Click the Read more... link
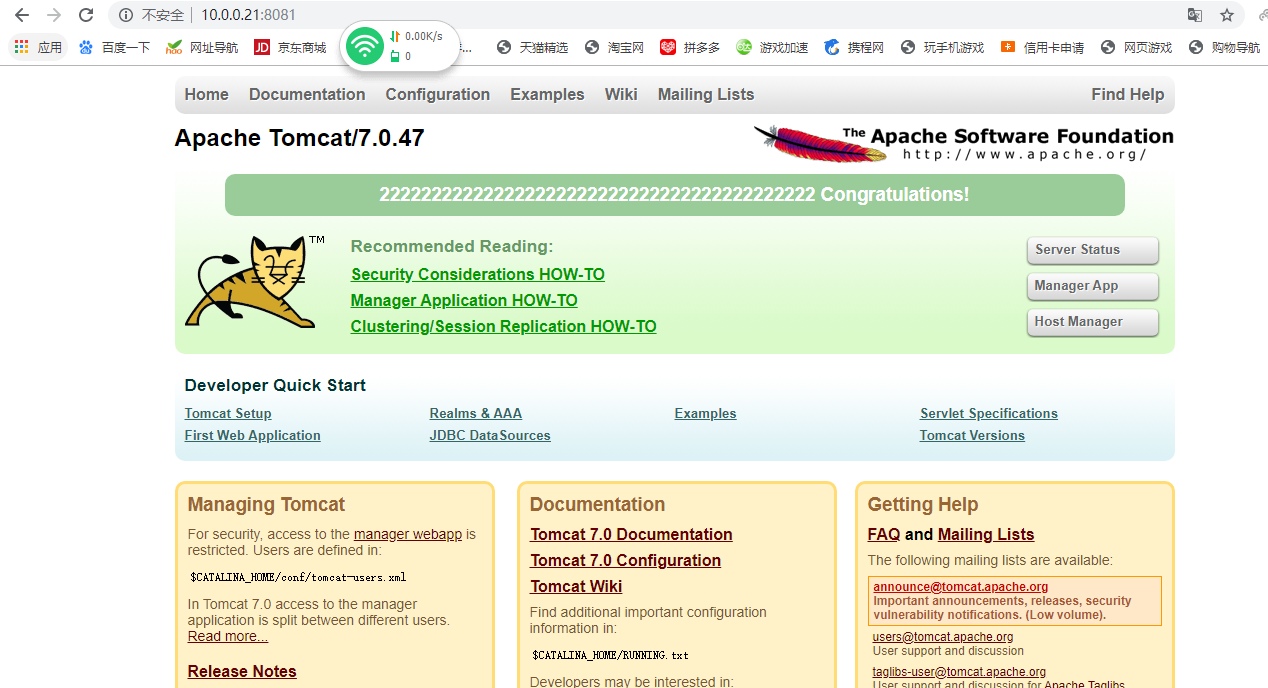The width and height of the screenshot is (1268, 688). (x=228, y=636)
